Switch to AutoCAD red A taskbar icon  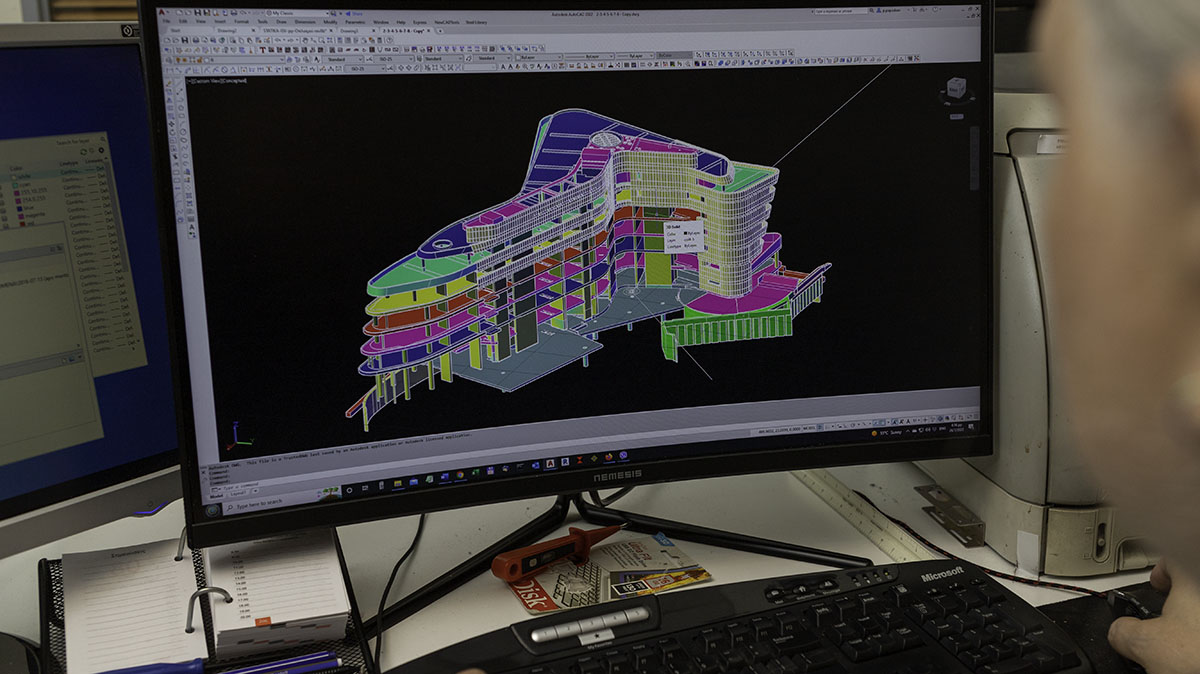(550, 463)
